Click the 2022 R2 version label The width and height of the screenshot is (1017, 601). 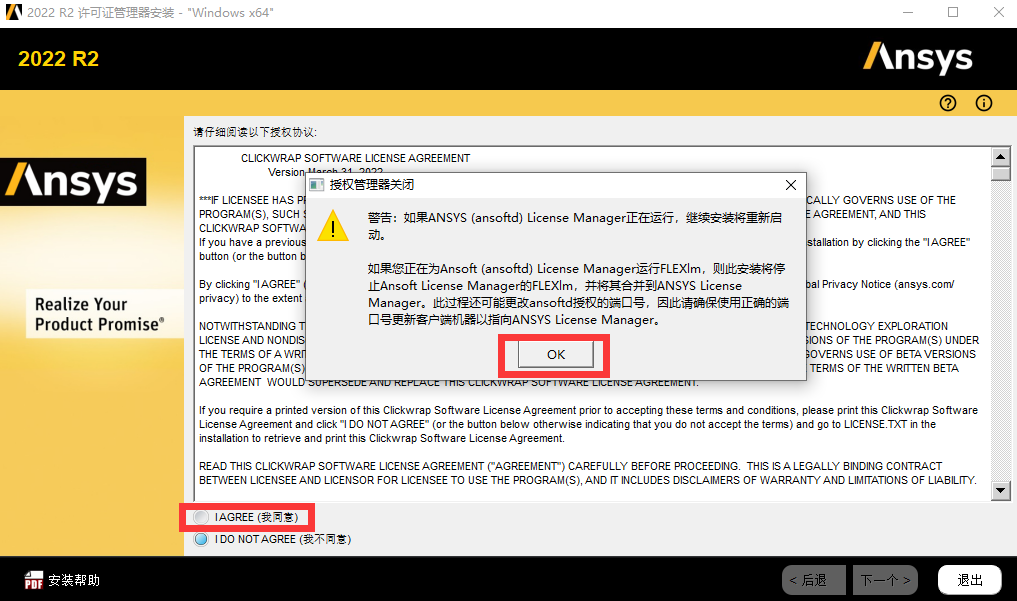coord(58,59)
